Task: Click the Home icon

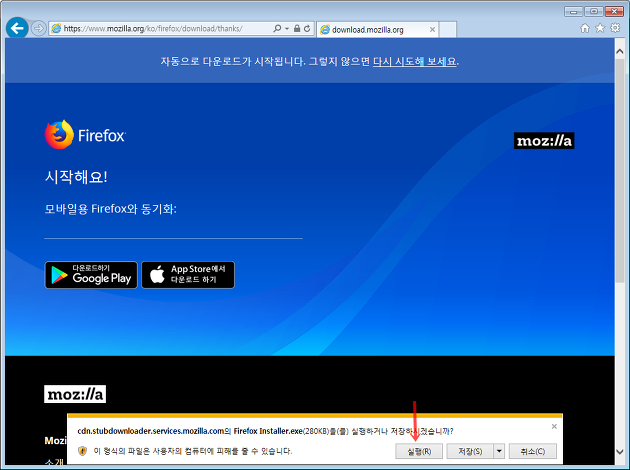Action: click(x=585, y=28)
